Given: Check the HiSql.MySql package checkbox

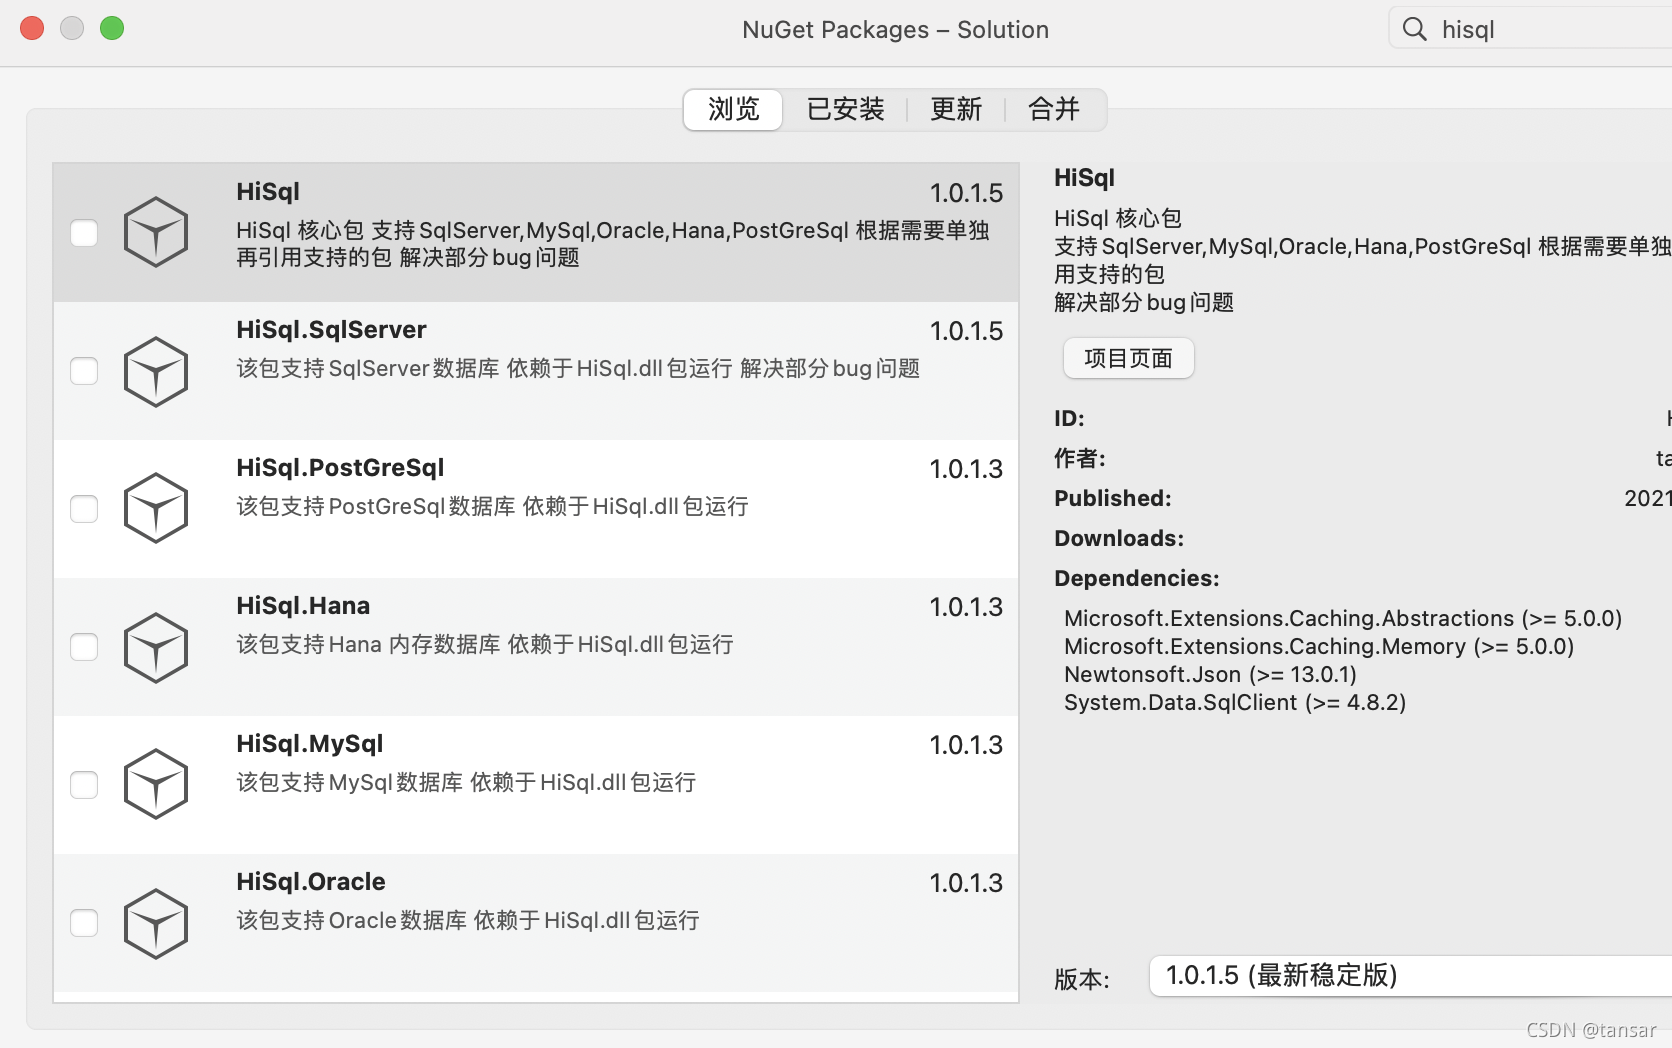Looking at the screenshot, I should (84, 785).
